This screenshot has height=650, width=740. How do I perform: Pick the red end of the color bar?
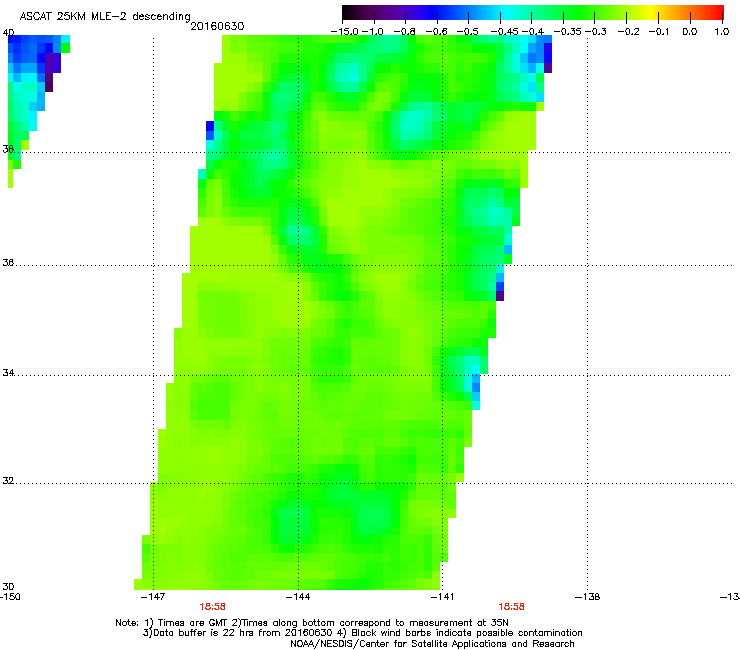click(717, 13)
